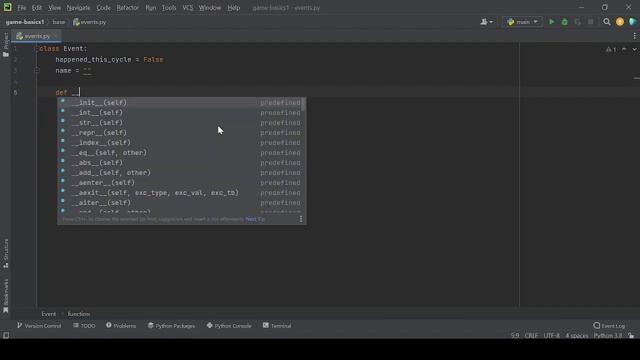The width and height of the screenshot is (640, 360).
Task: Open the Problems tool window
Action: pos(121,326)
